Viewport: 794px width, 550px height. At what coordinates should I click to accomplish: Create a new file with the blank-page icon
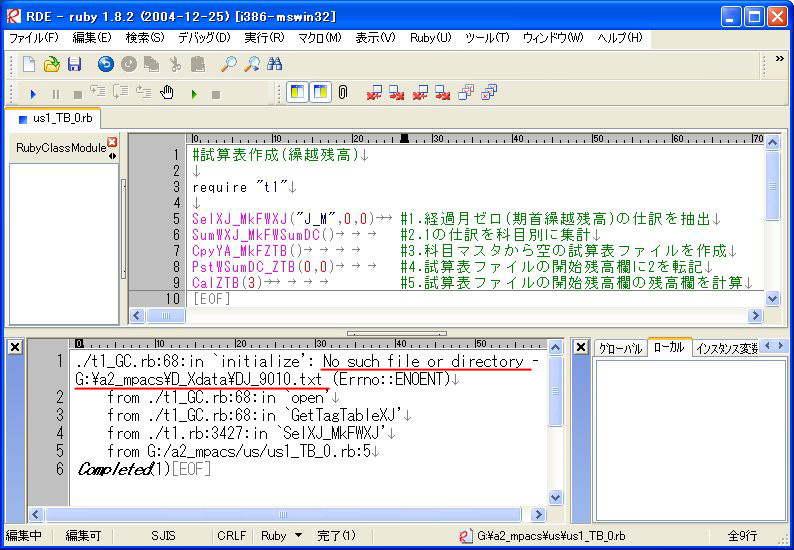(29, 64)
